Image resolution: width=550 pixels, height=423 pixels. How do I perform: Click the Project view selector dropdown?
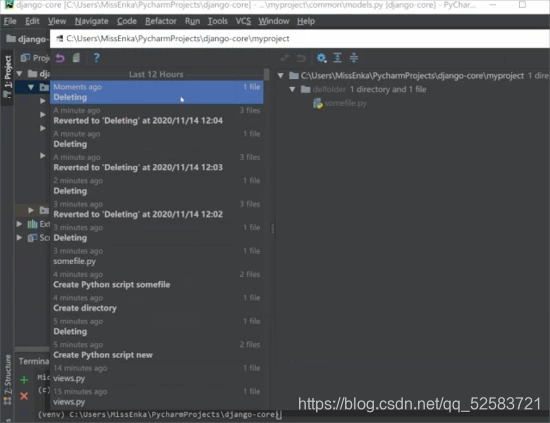35,58
